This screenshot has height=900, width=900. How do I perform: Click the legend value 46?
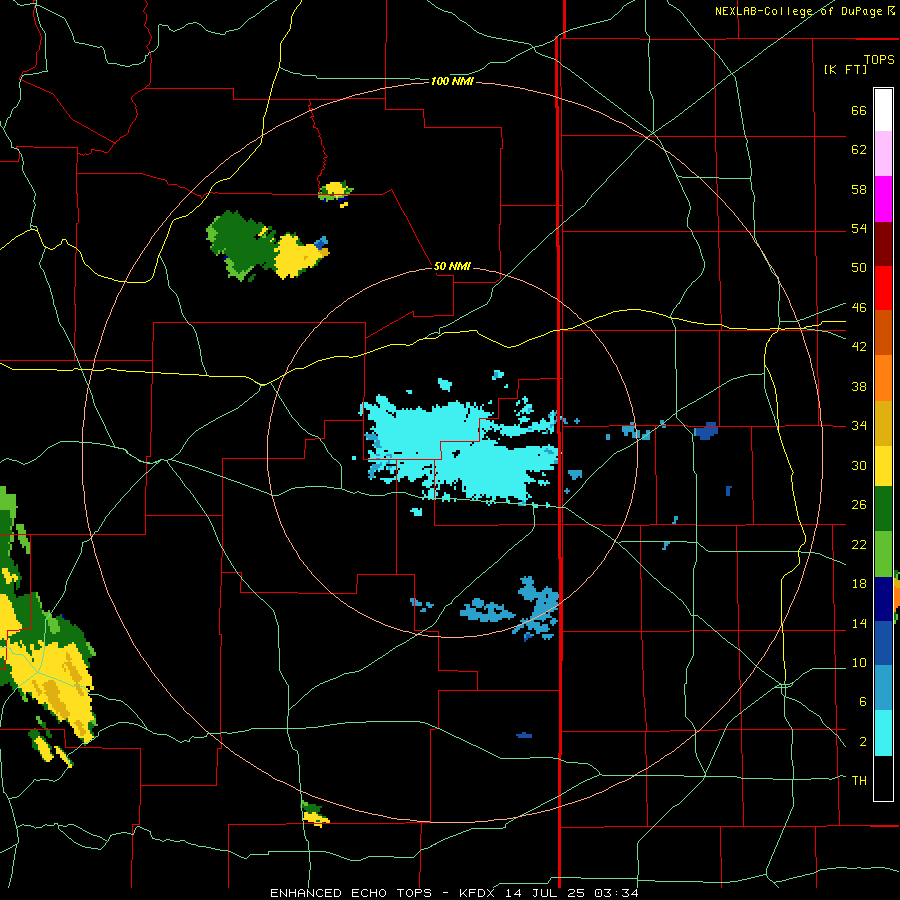click(859, 307)
